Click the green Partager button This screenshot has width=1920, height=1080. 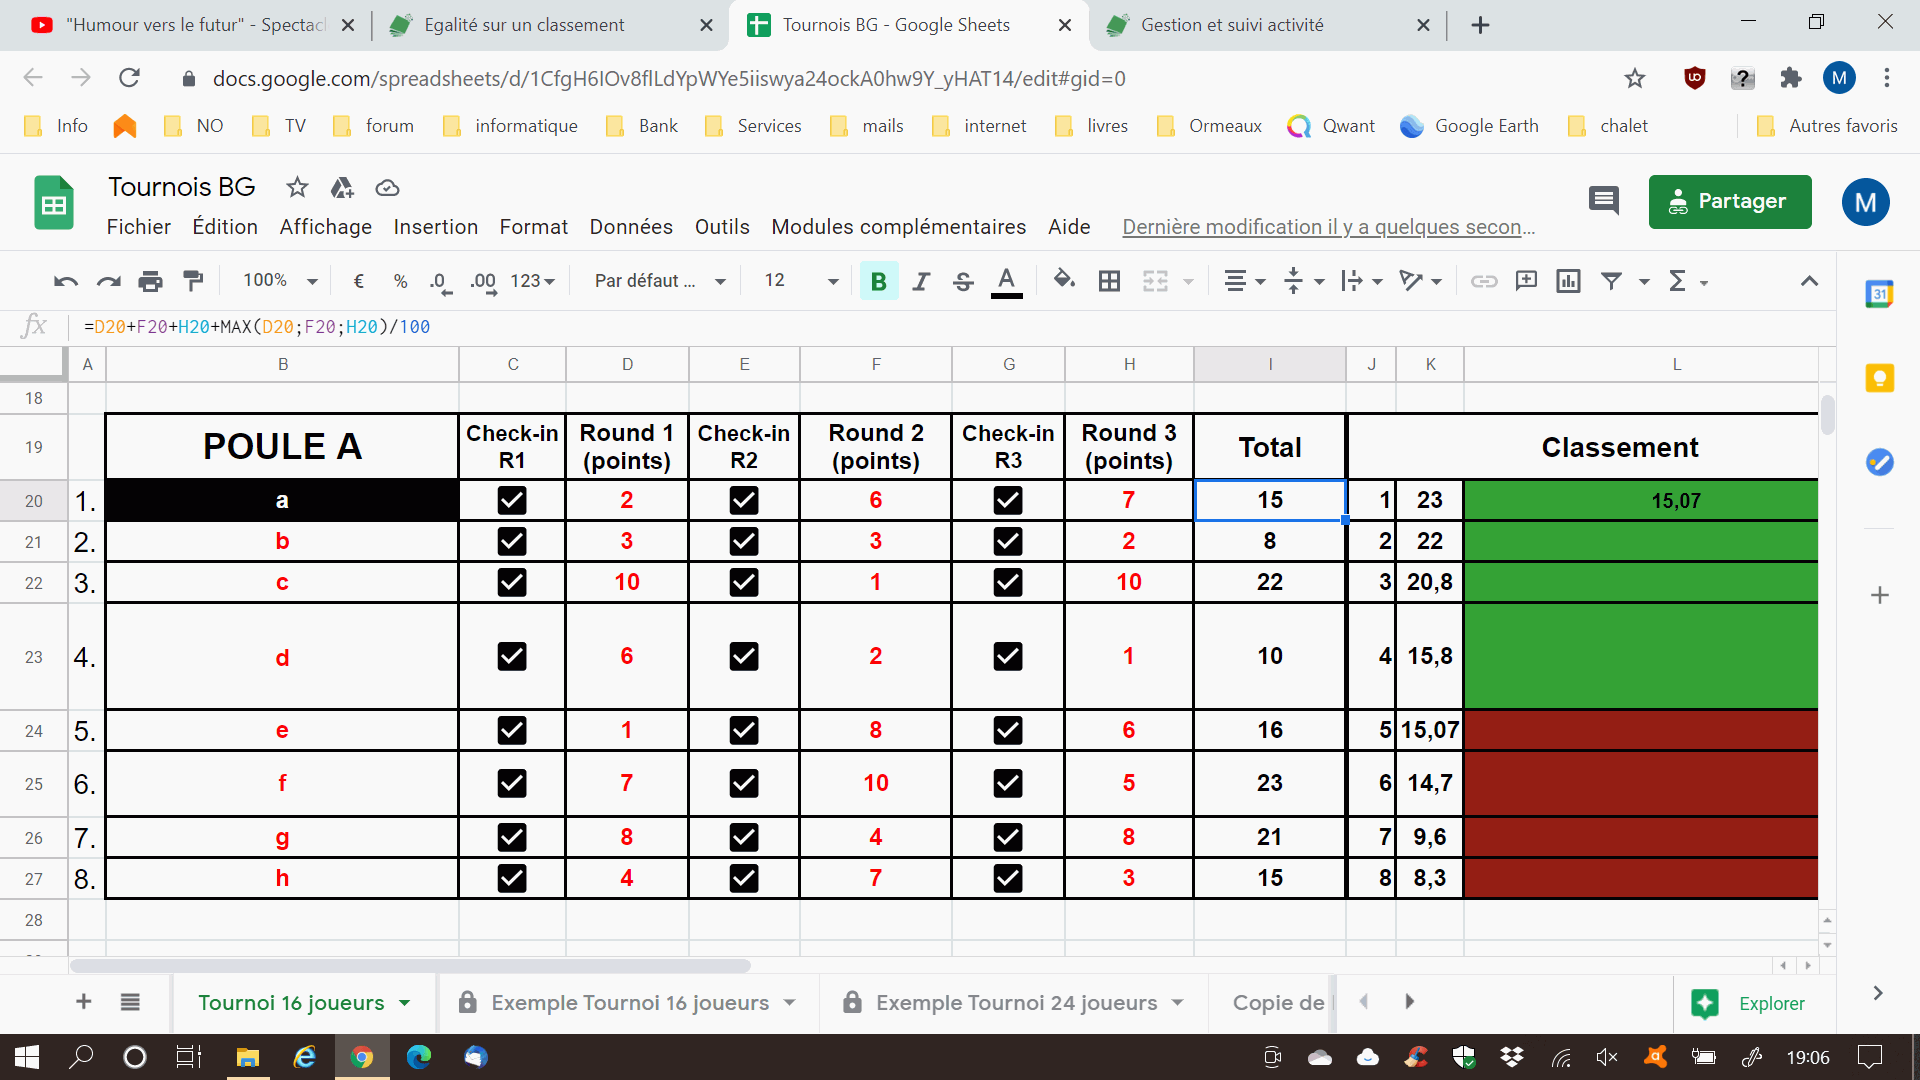tap(1730, 202)
